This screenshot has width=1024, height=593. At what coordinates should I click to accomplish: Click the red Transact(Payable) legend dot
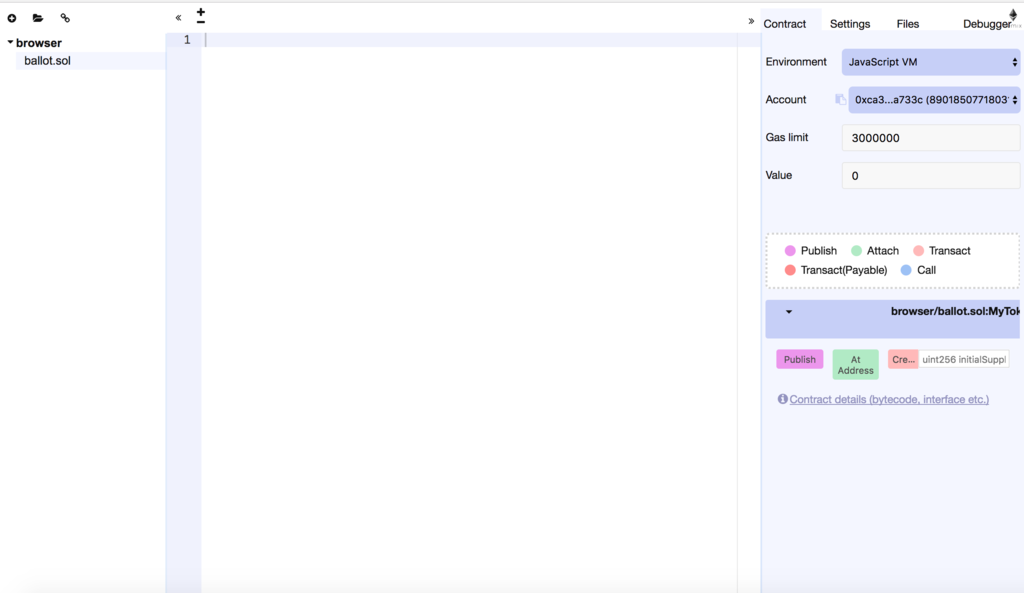pos(790,270)
